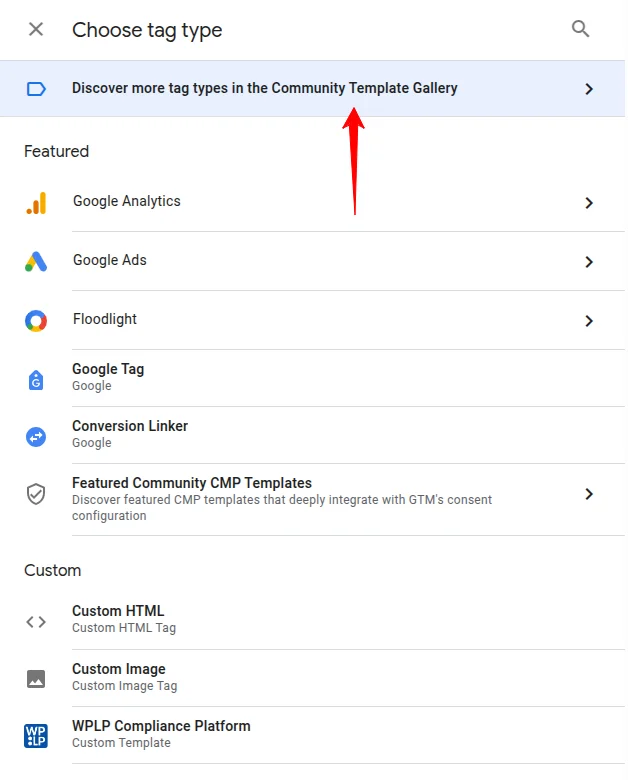Viewport: 628px width, 780px height.
Task: Expand Google Analytics tag options chevron
Action: 589,203
